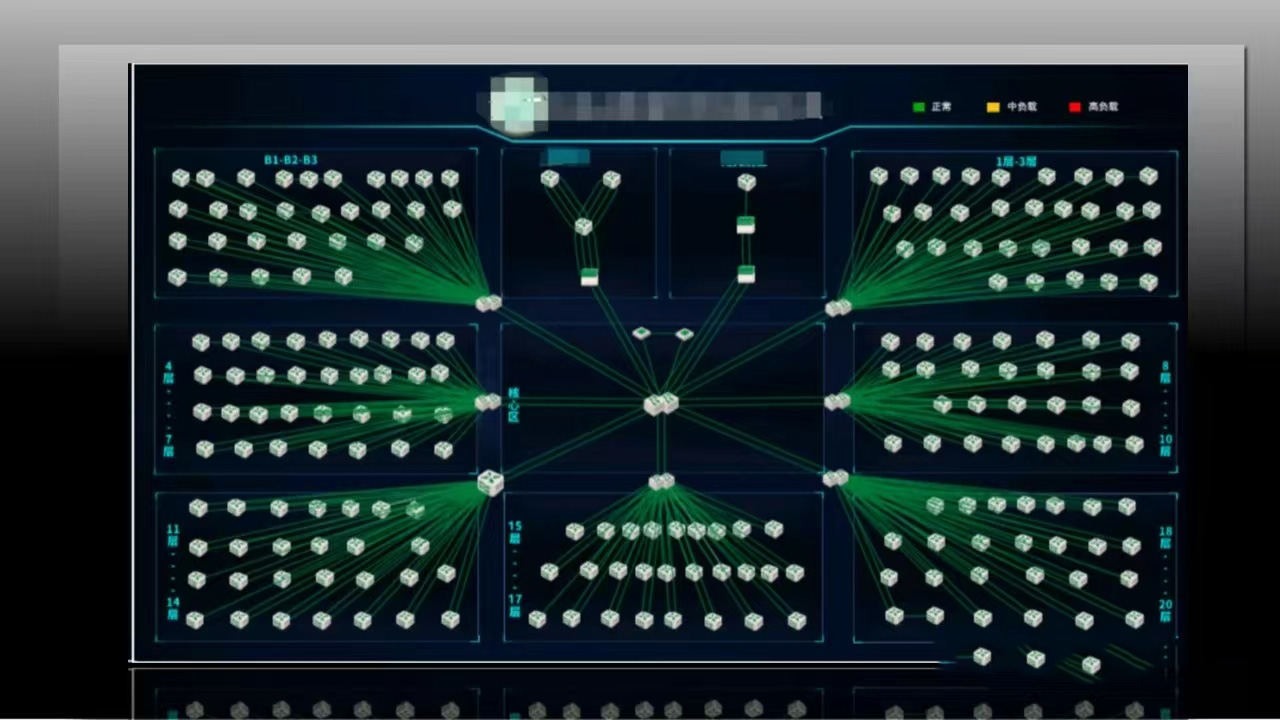Screen dimensions: 1280x720
Task: Click the red 高负载 legend swatch
Action: click(1075, 107)
